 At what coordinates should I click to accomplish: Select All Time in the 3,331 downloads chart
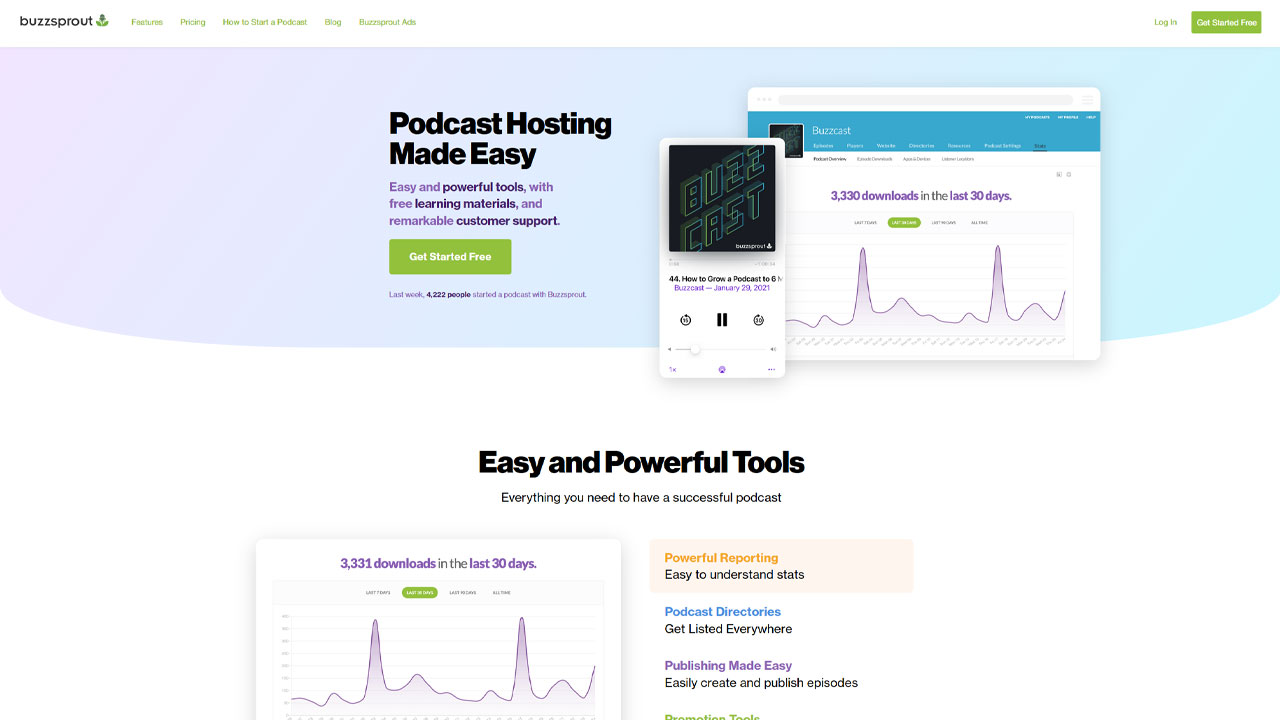click(501, 593)
